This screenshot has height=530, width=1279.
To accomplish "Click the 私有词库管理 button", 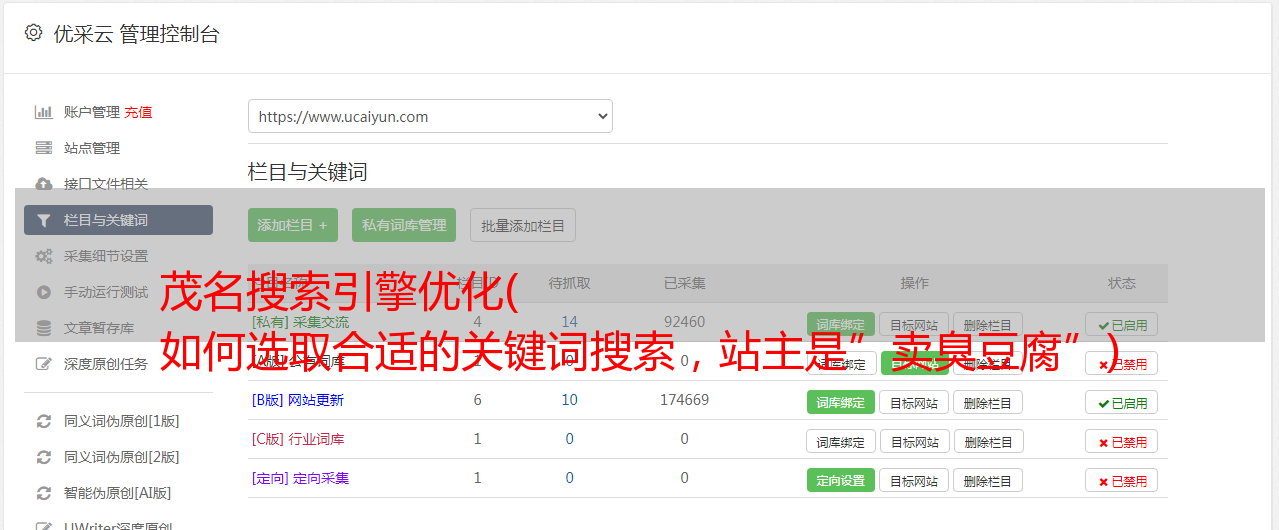I will (404, 225).
